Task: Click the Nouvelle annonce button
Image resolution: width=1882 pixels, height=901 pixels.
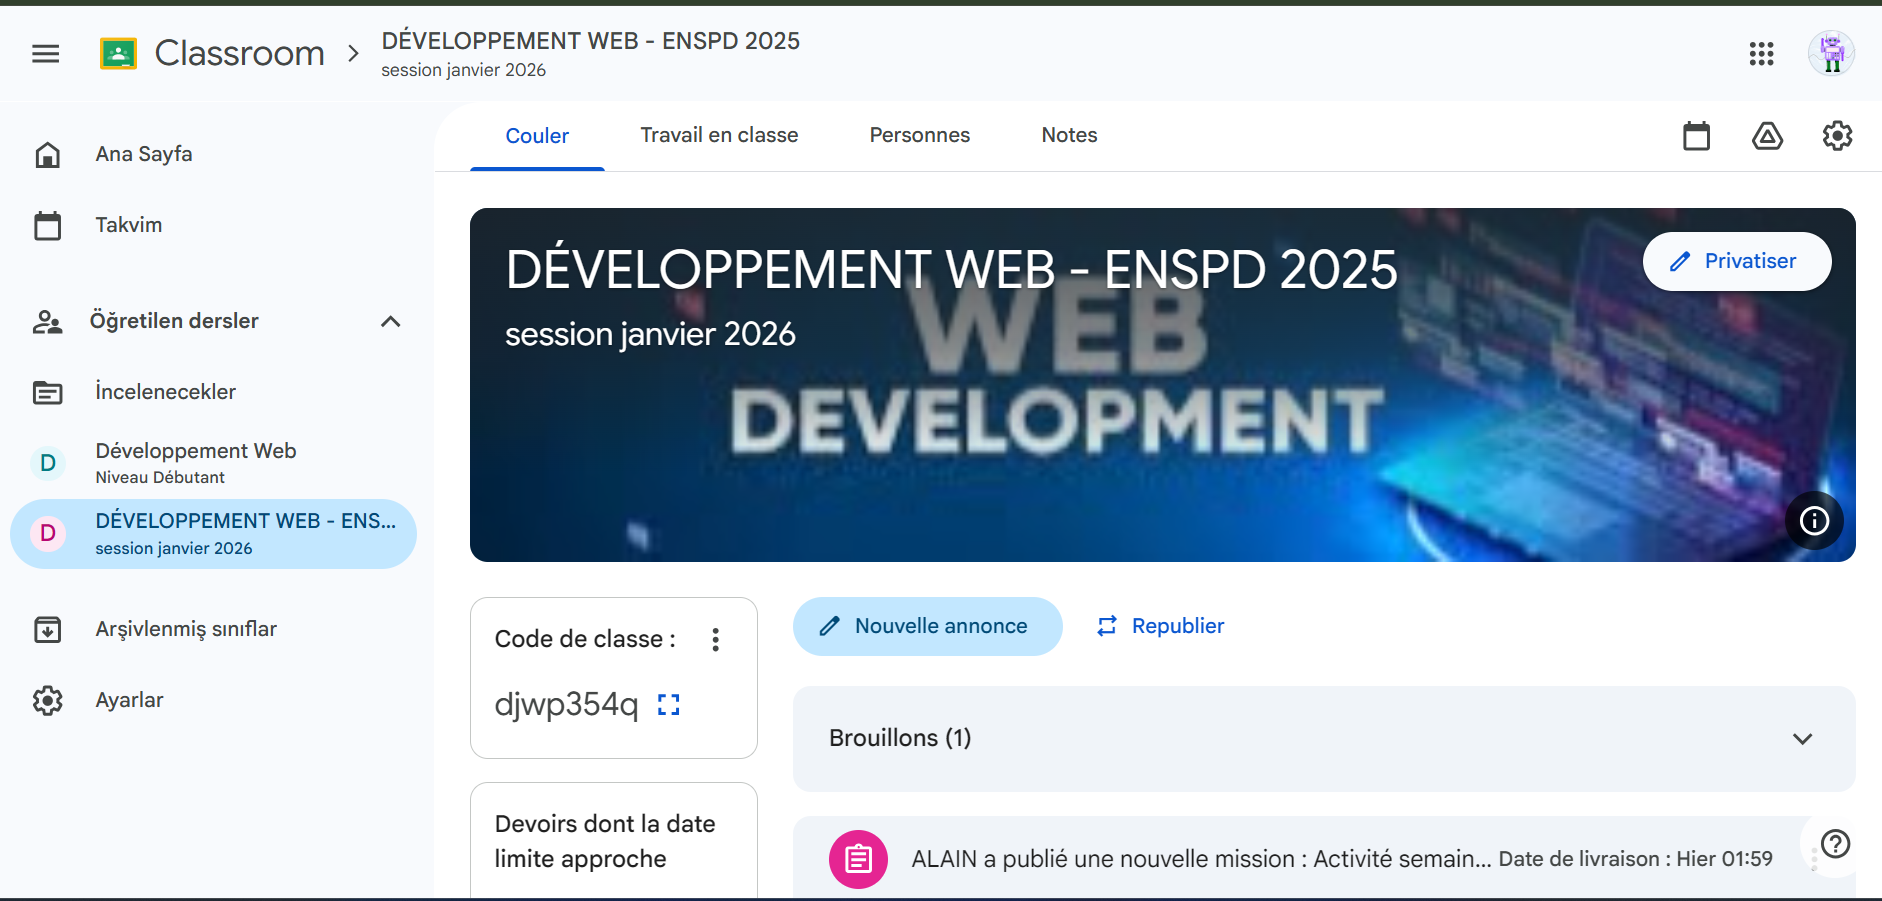Action: (927, 627)
